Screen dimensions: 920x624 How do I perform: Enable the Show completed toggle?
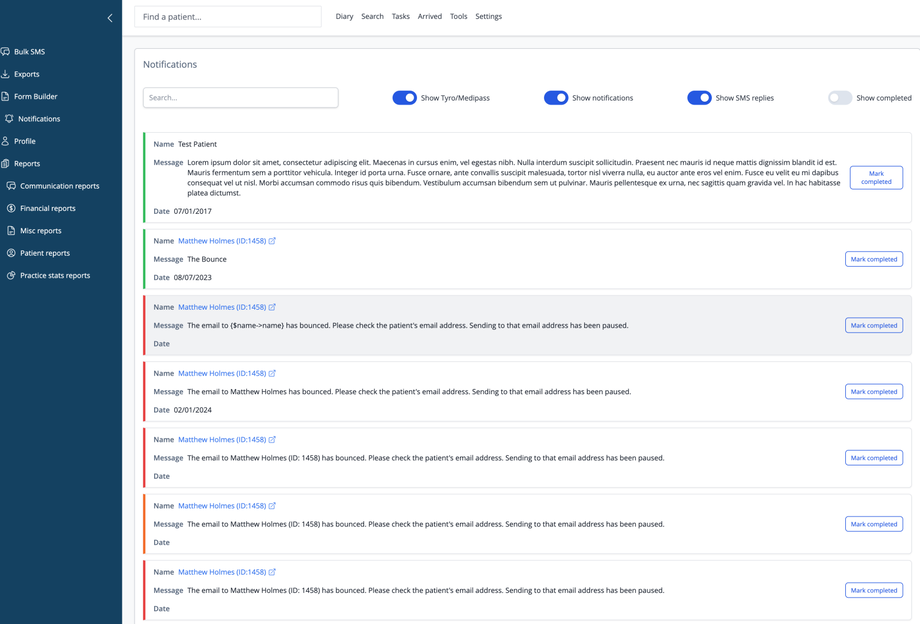coord(840,98)
